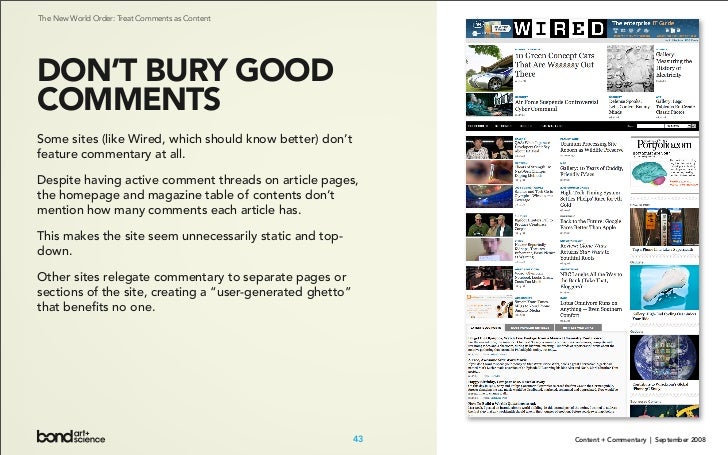728x455 pixels.
Task: Click the slide page number 43
Action: coord(358,439)
